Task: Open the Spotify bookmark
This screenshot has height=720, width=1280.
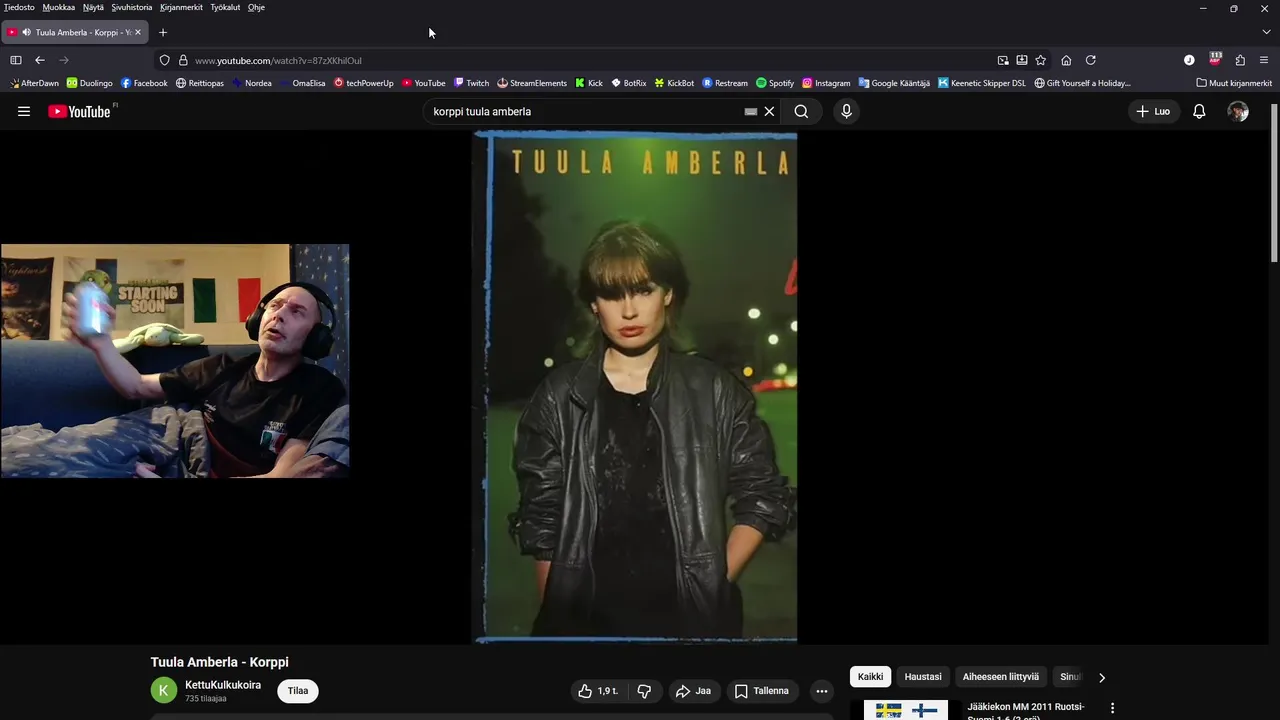Action: (x=775, y=83)
